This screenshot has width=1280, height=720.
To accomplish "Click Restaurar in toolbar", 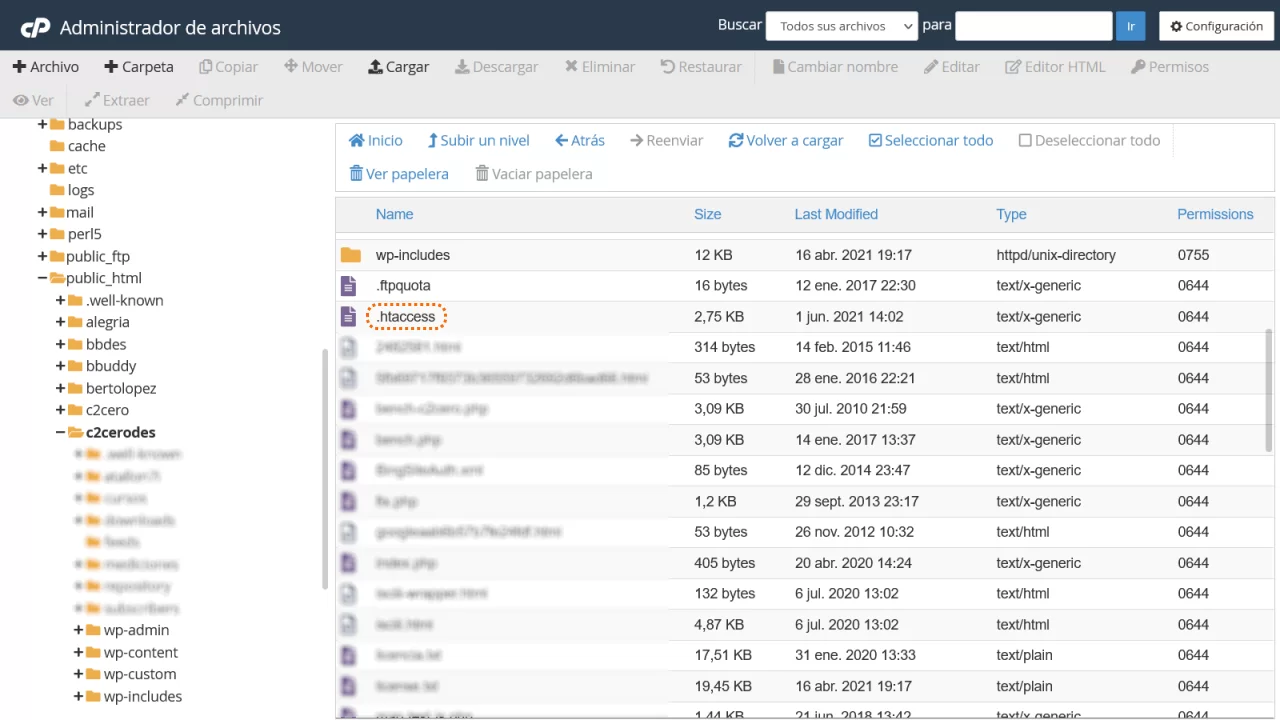I will (x=701, y=67).
